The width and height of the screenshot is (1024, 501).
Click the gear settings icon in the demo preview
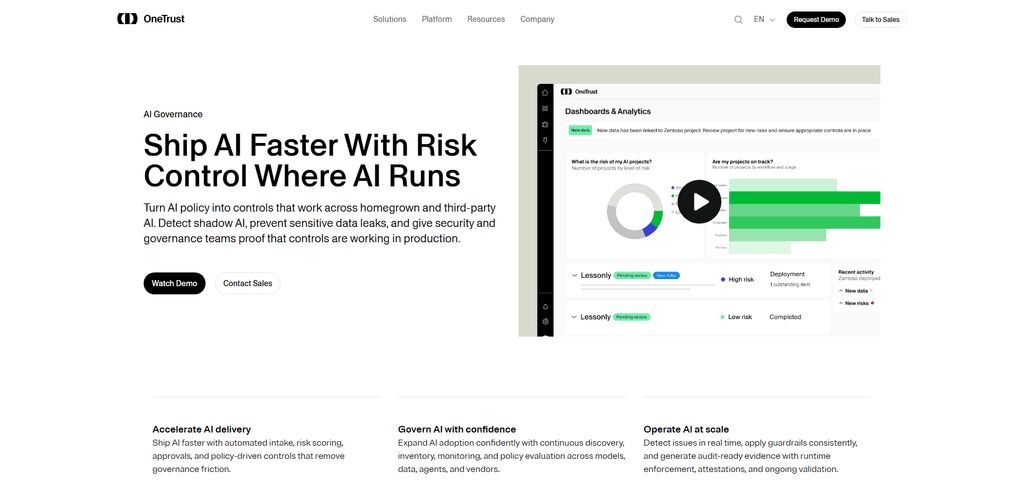[545, 321]
